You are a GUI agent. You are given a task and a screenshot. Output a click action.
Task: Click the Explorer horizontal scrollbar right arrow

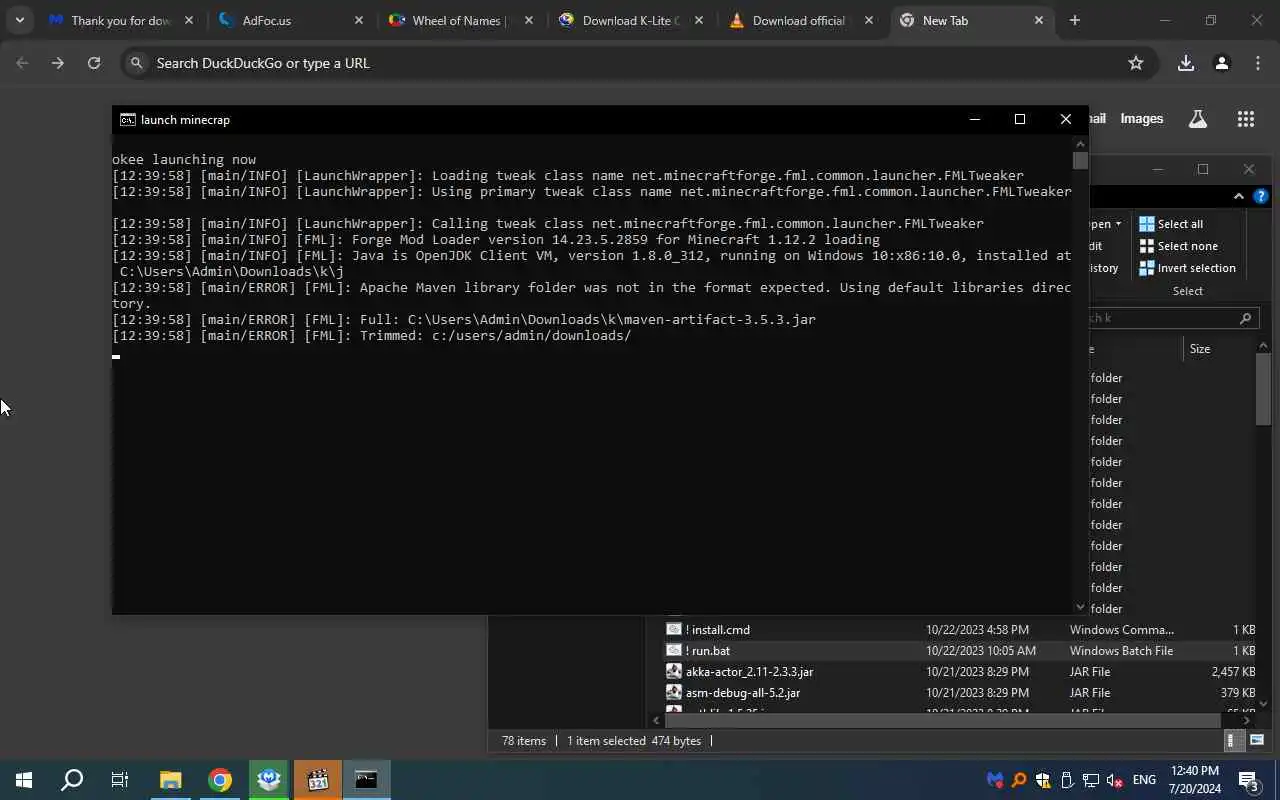(x=1246, y=720)
